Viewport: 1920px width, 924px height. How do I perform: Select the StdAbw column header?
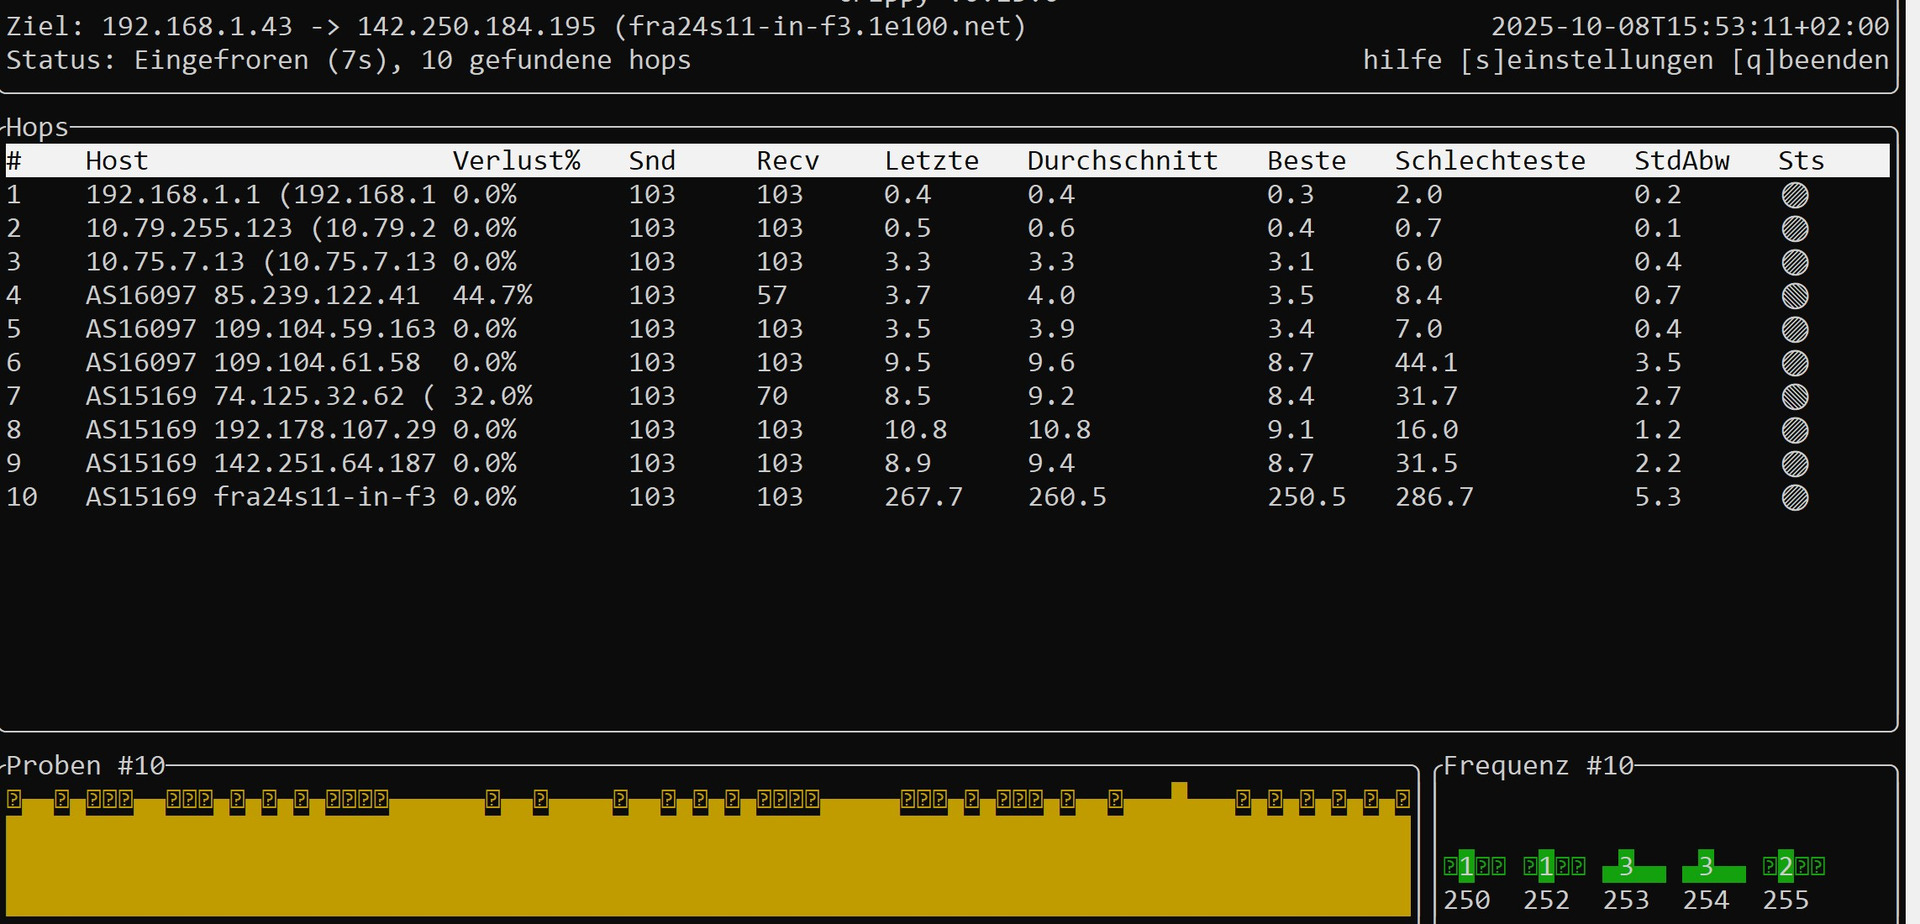(1682, 161)
